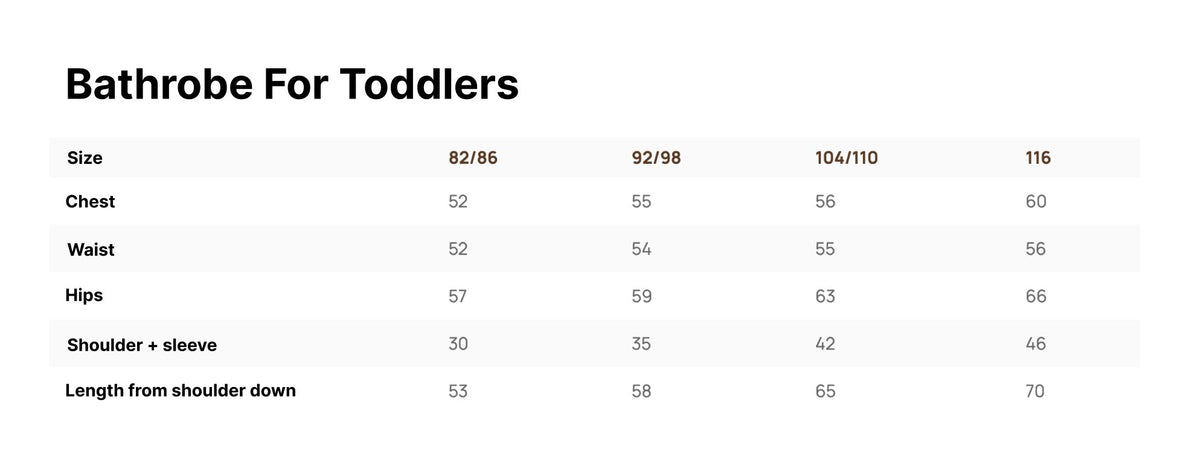
Task: Select the Hips value for size 104/110
Action: [x=825, y=297]
